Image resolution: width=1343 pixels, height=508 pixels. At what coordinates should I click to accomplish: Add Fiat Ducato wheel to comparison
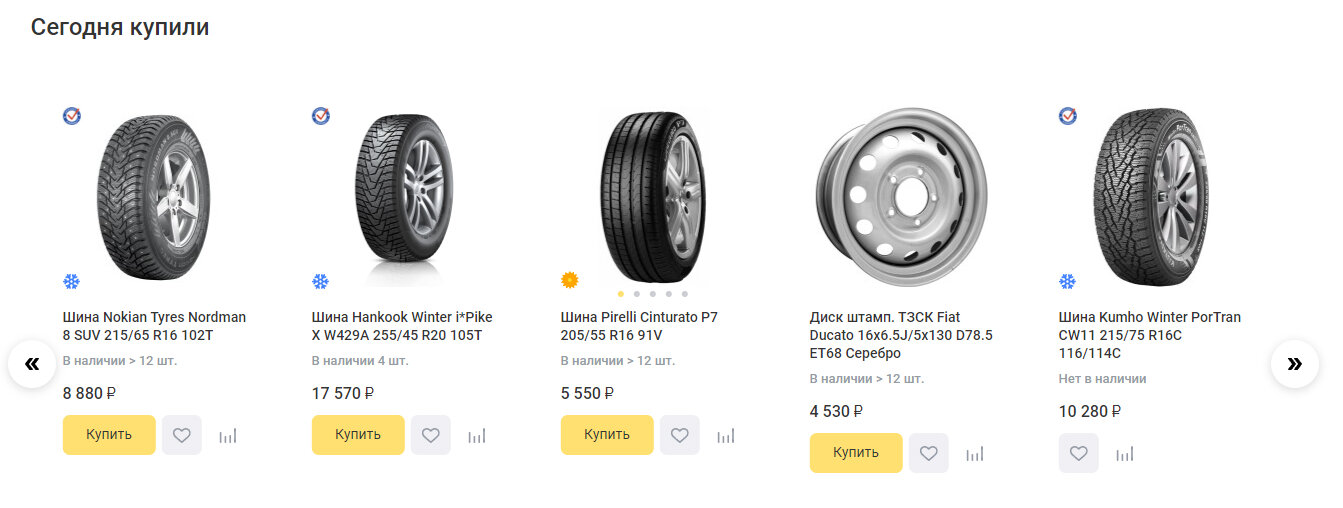[x=975, y=454]
